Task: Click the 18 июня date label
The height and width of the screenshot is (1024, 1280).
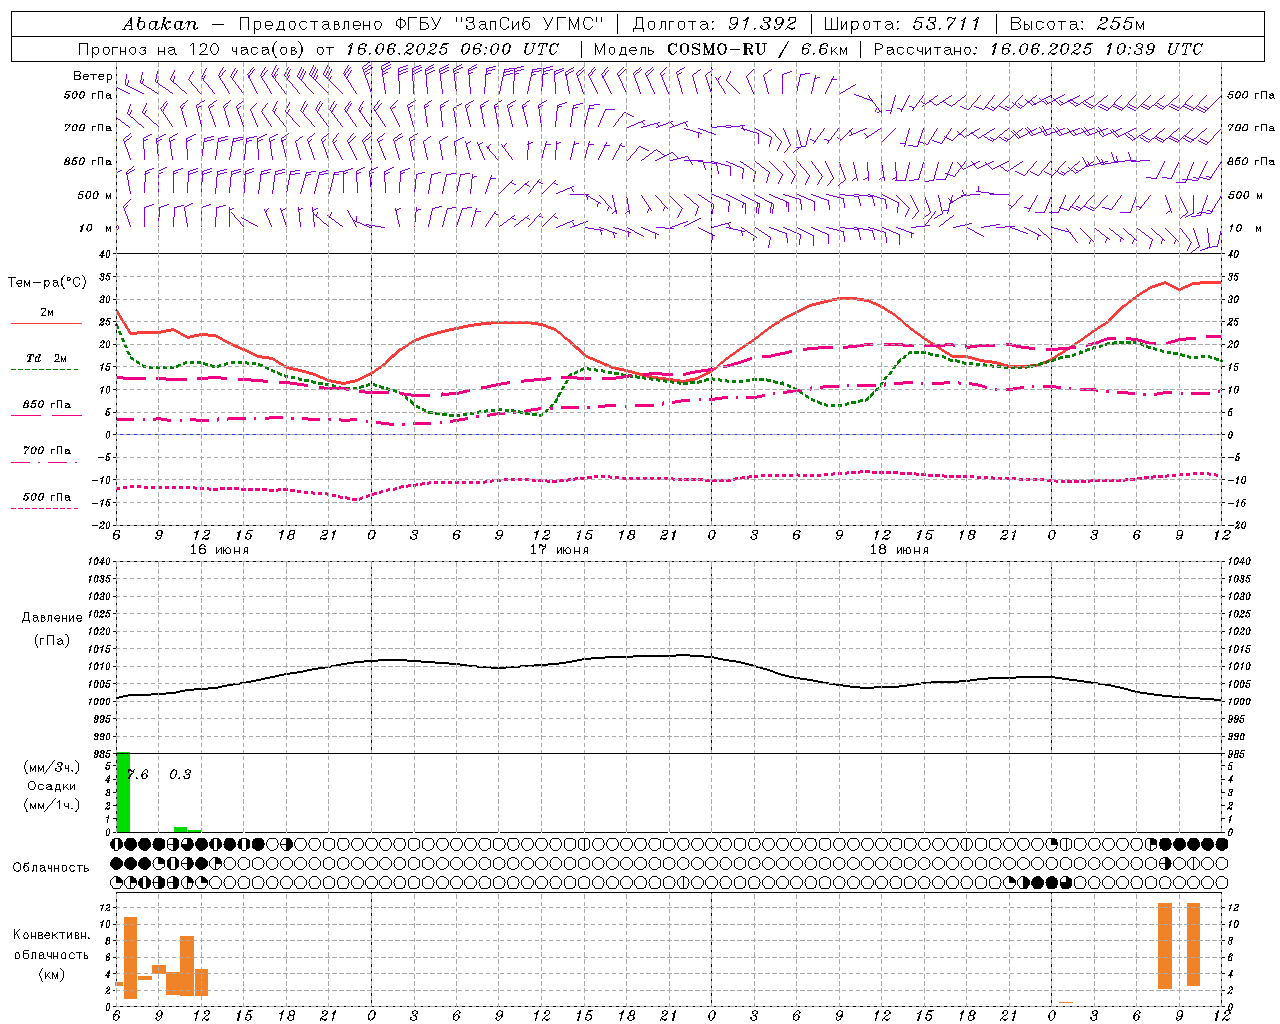Action: tap(899, 550)
